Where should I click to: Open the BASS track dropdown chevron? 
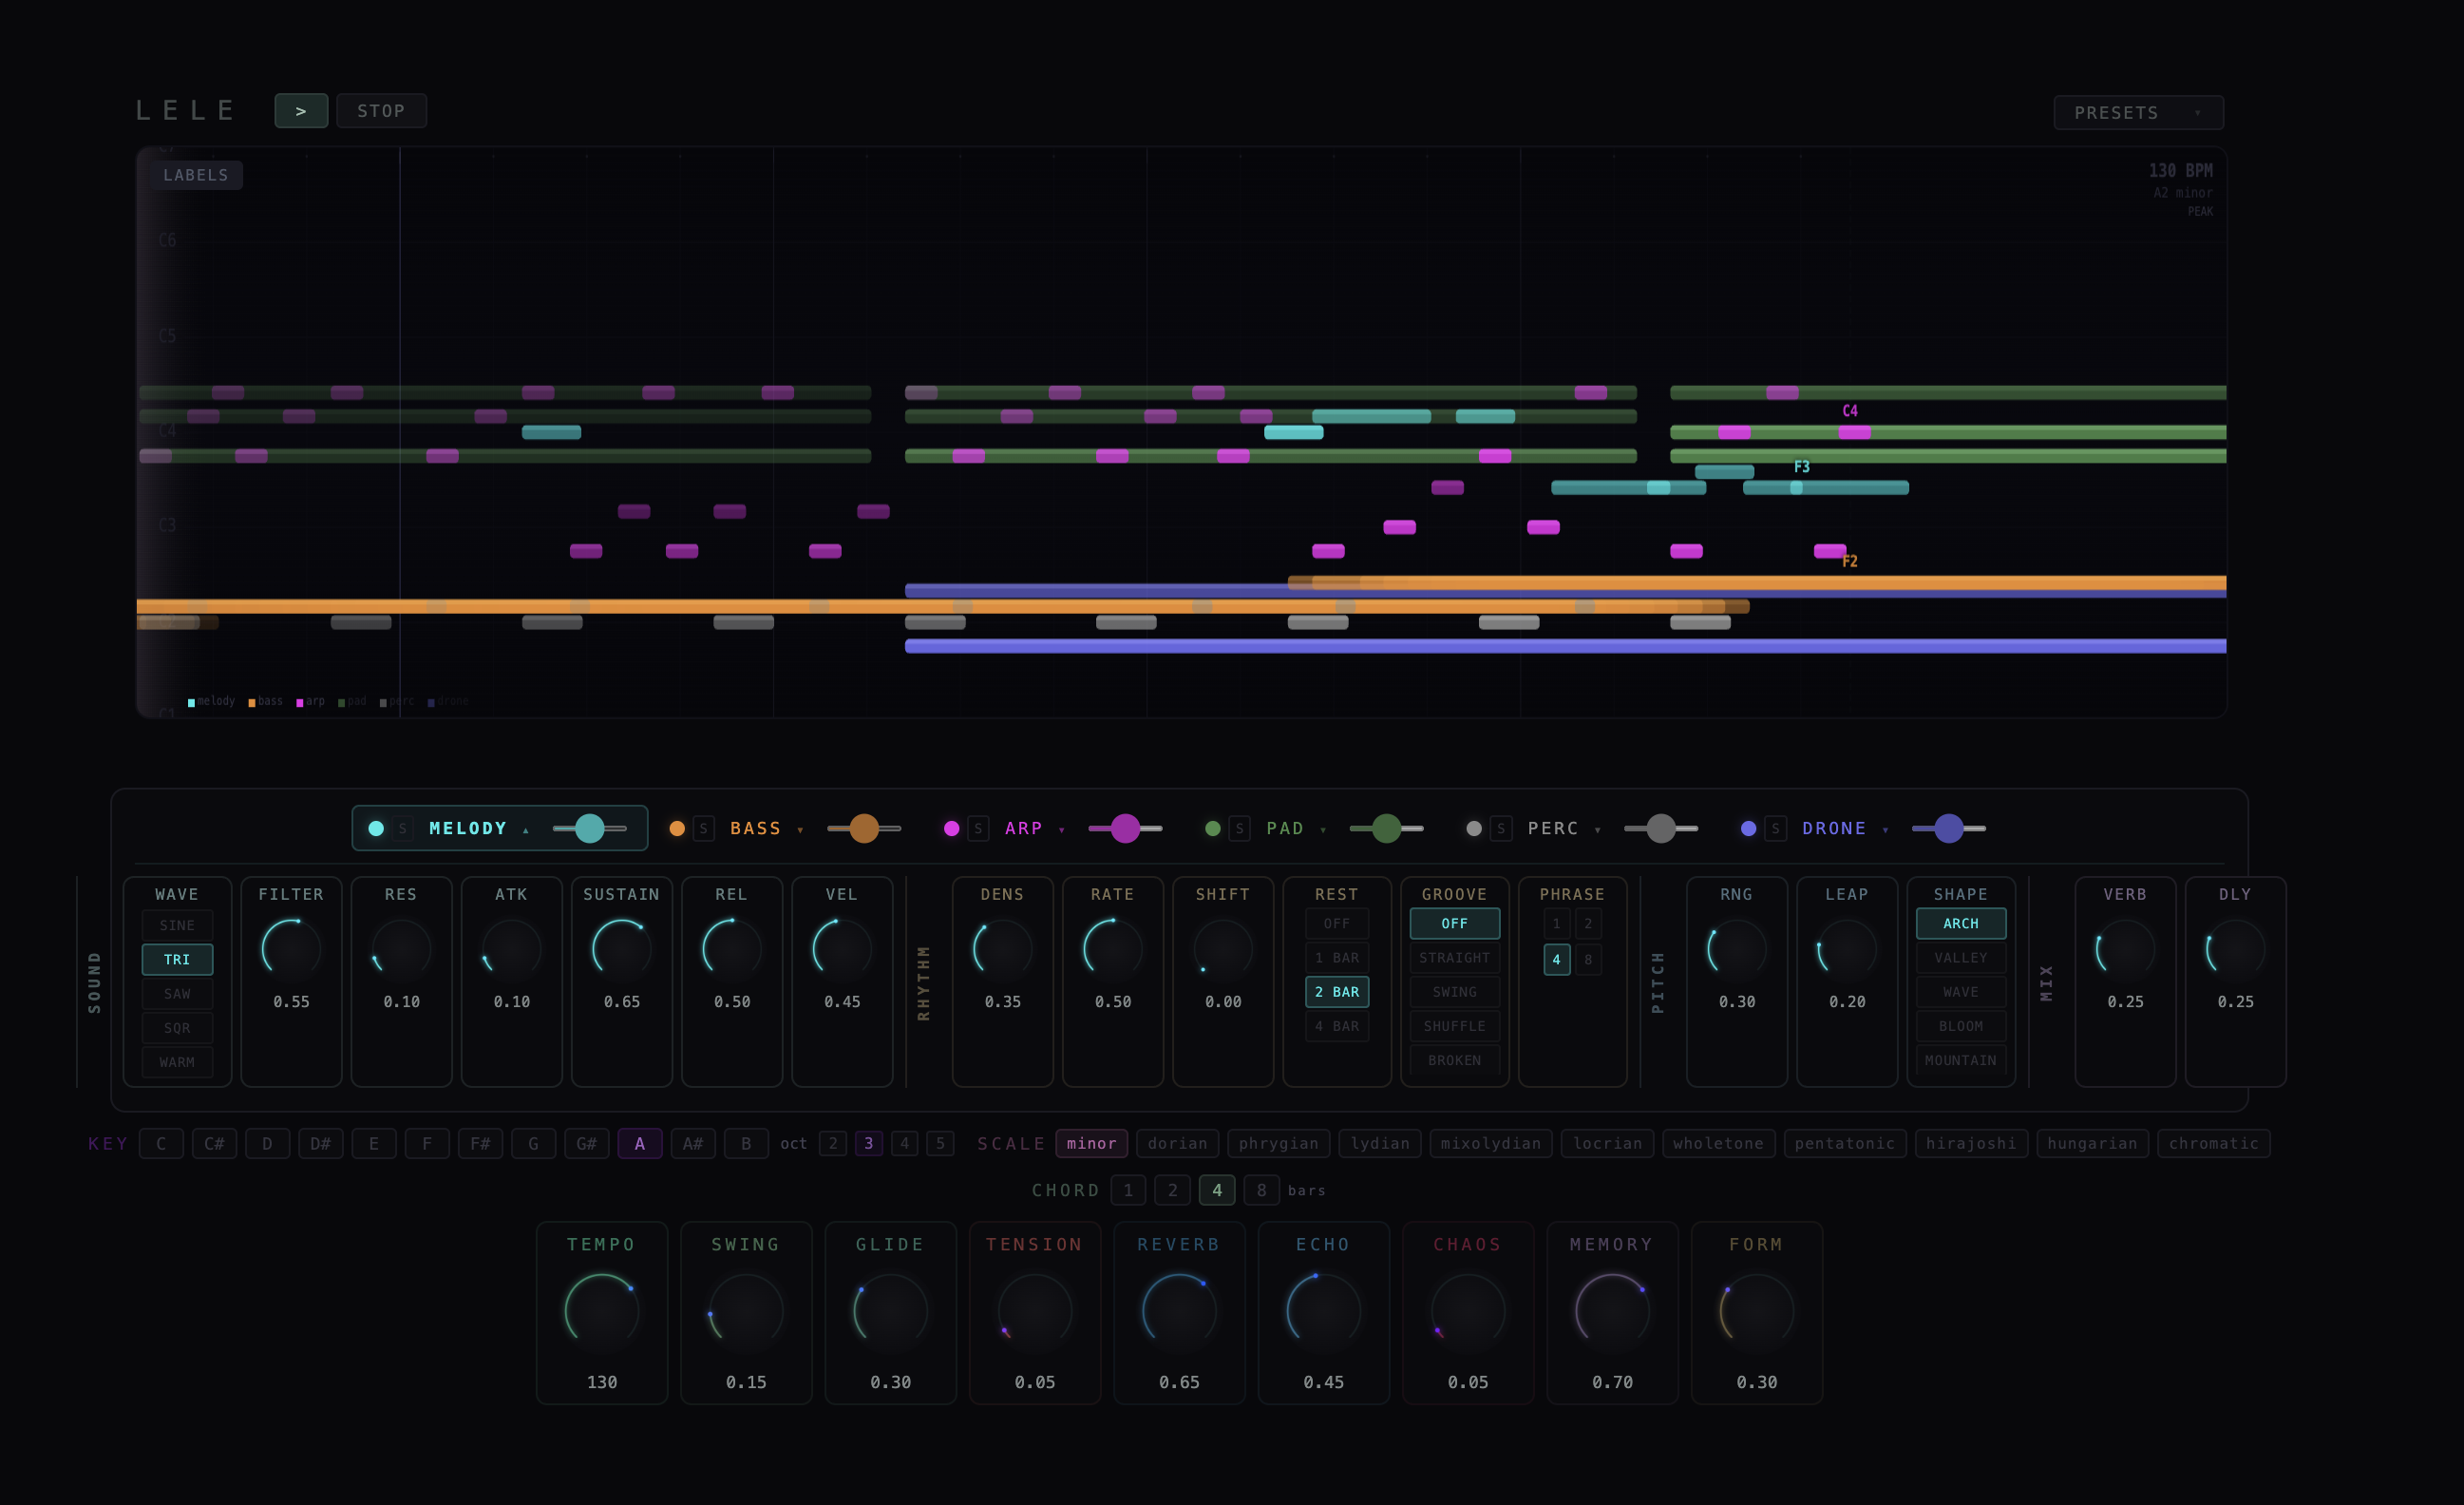pyautogui.click(x=800, y=830)
